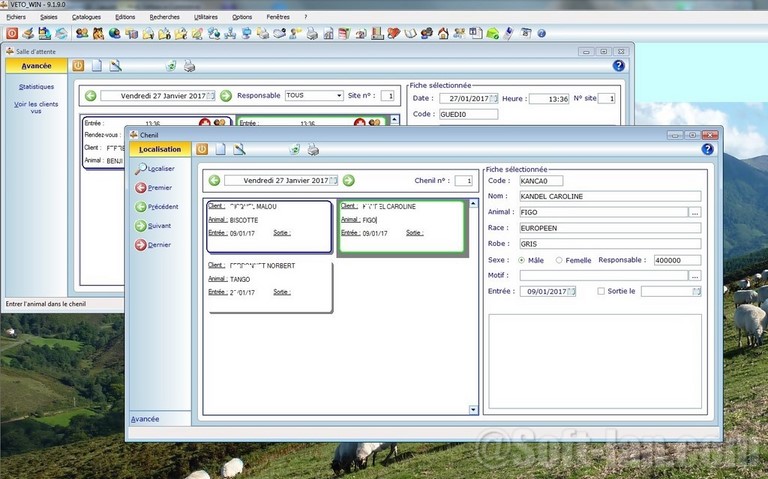Open the Entrée date picker dropdown
Image resolution: width=768 pixels, height=479 pixels.
[x=573, y=291]
